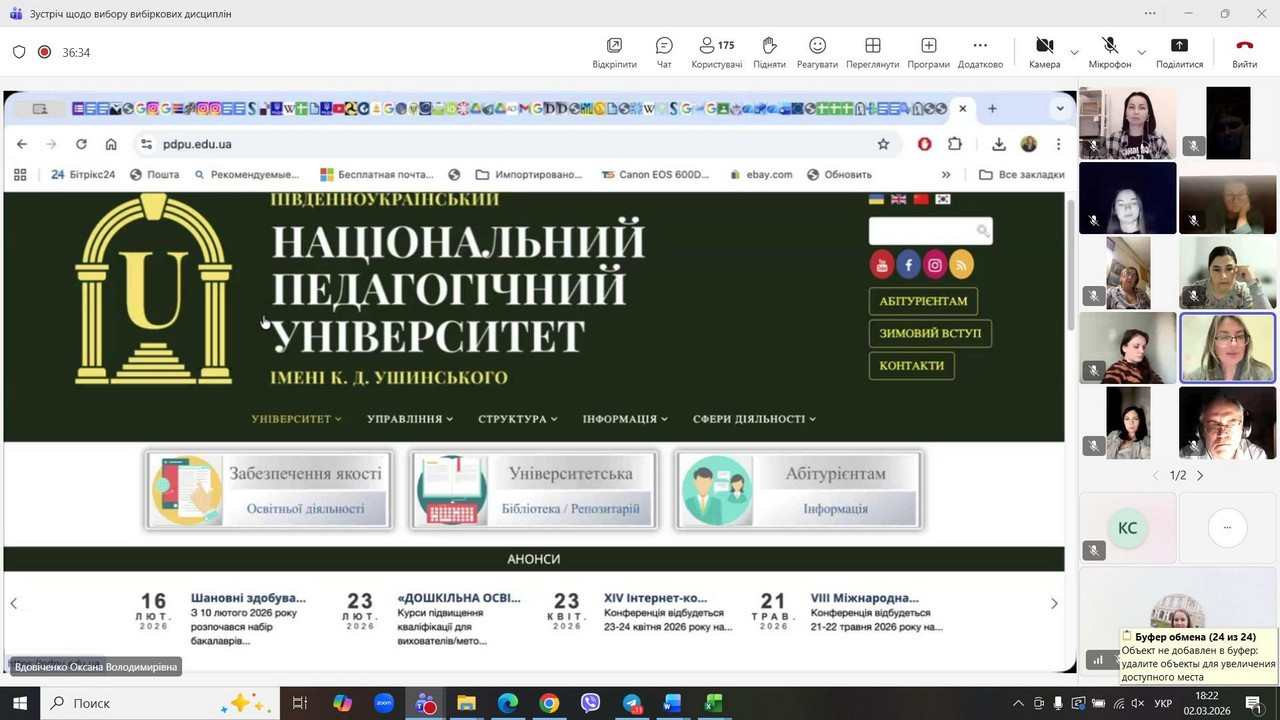Open the СТРУКТУРА menu on the website
1280x720 pixels.
(x=517, y=419)
